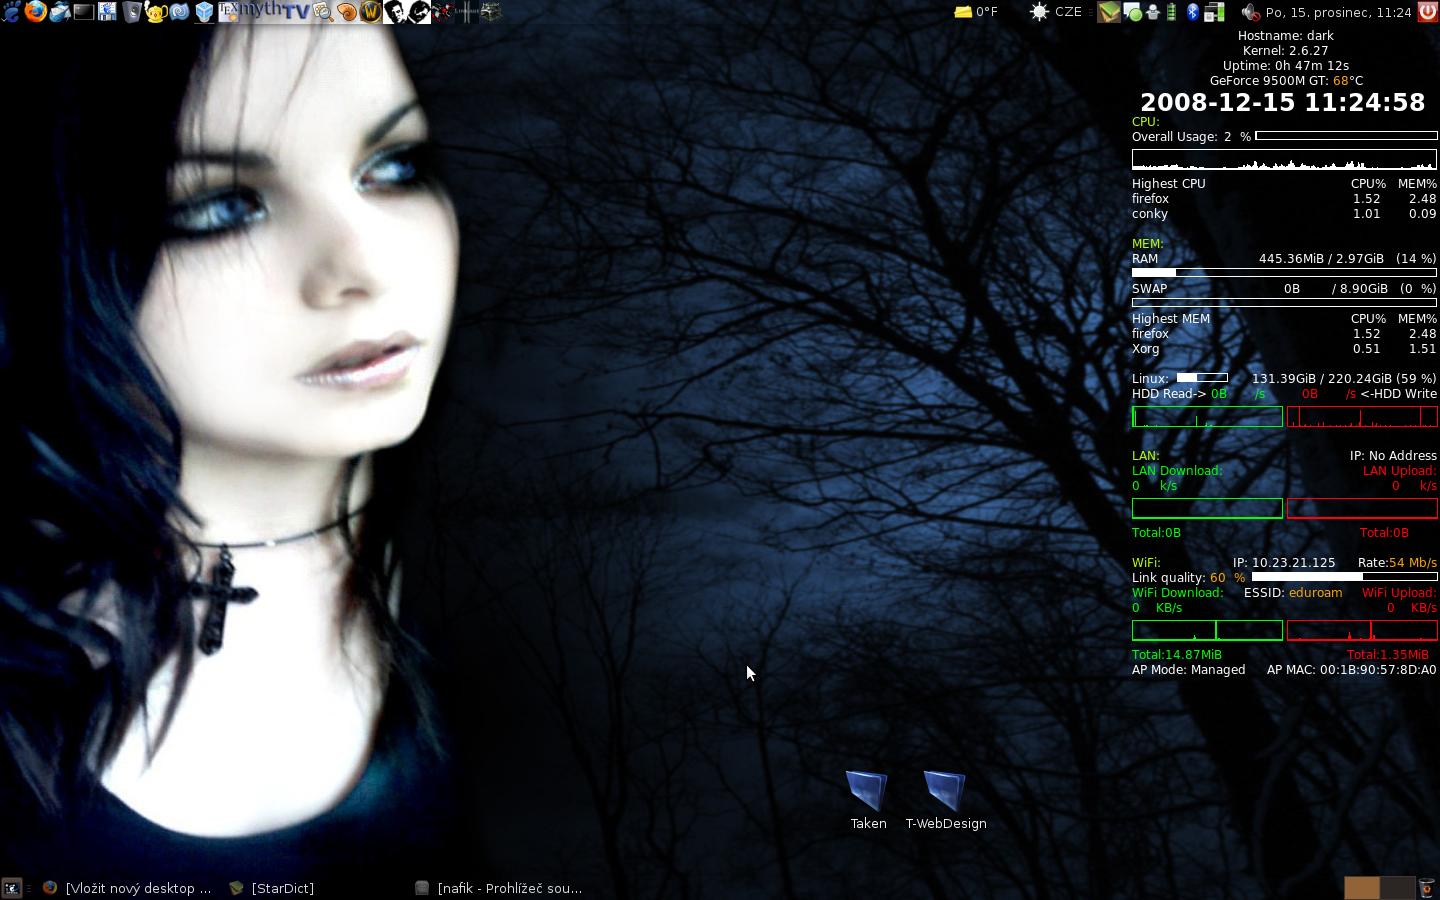Image resolution: width=1440 pixels, height=900 pixels.
Task: Open the second black-and-white face game launcher
Action: (420, 12)
